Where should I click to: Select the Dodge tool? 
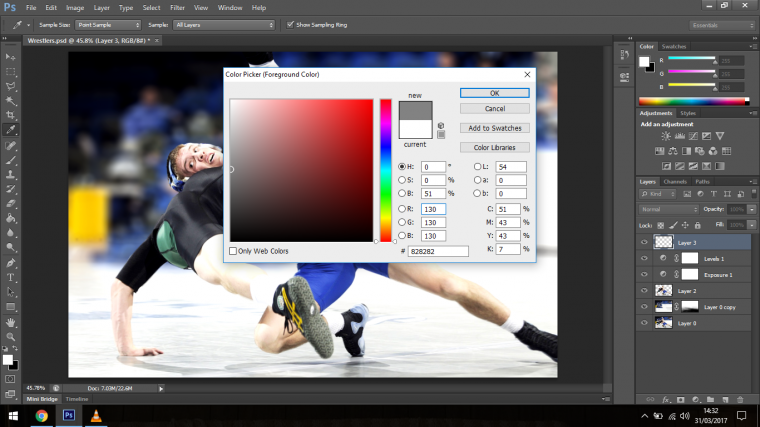(x=10, y=247)
